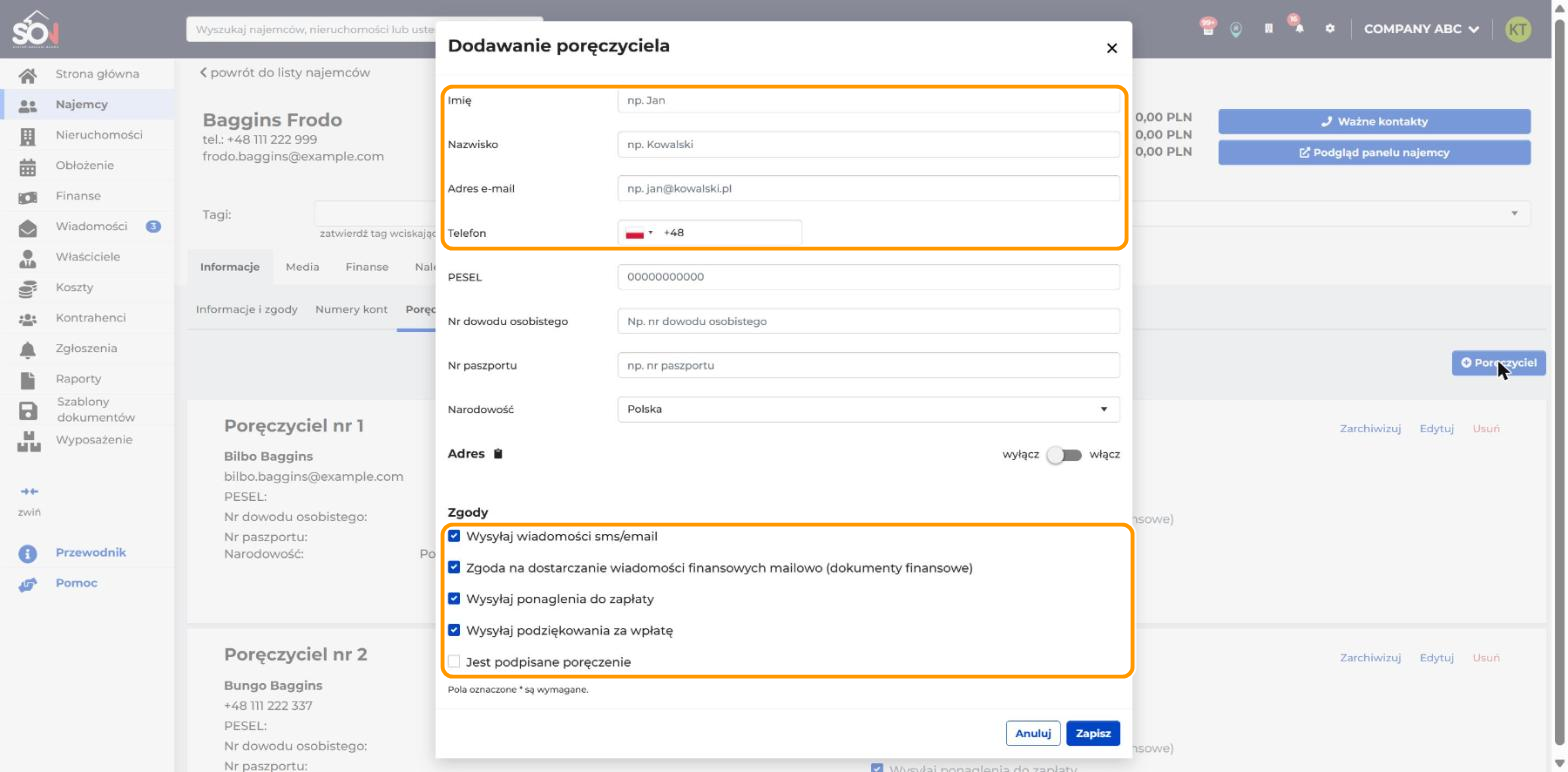1568x772 pixels.
Task: Open the KT user avatar menu
Action: pyautogui.click(x=1518, y=30)
